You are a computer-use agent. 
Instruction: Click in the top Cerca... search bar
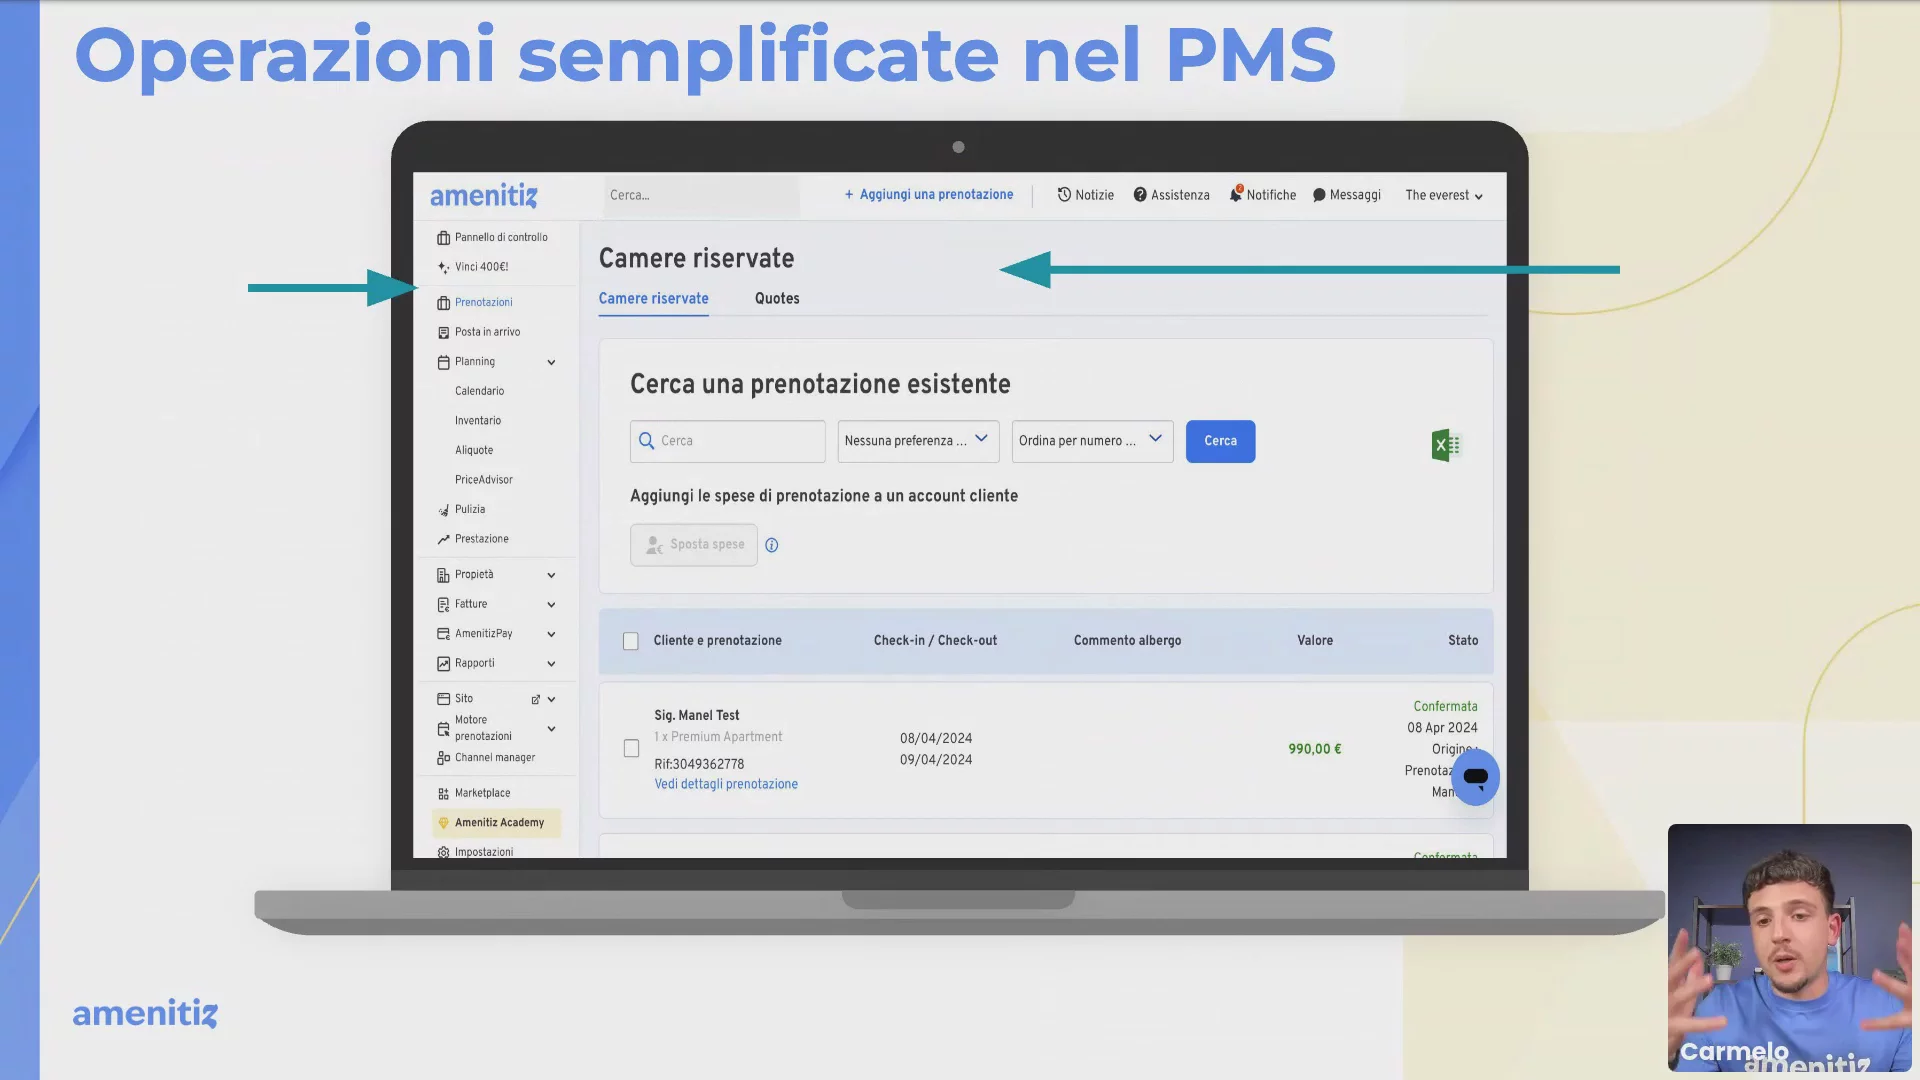(701, 196)
